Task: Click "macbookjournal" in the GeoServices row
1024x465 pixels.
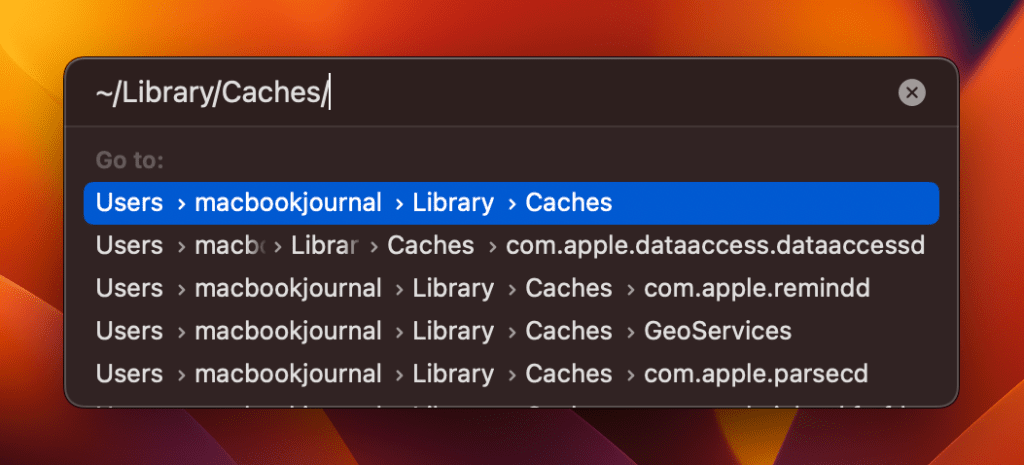Action: (x=288, y=331)
